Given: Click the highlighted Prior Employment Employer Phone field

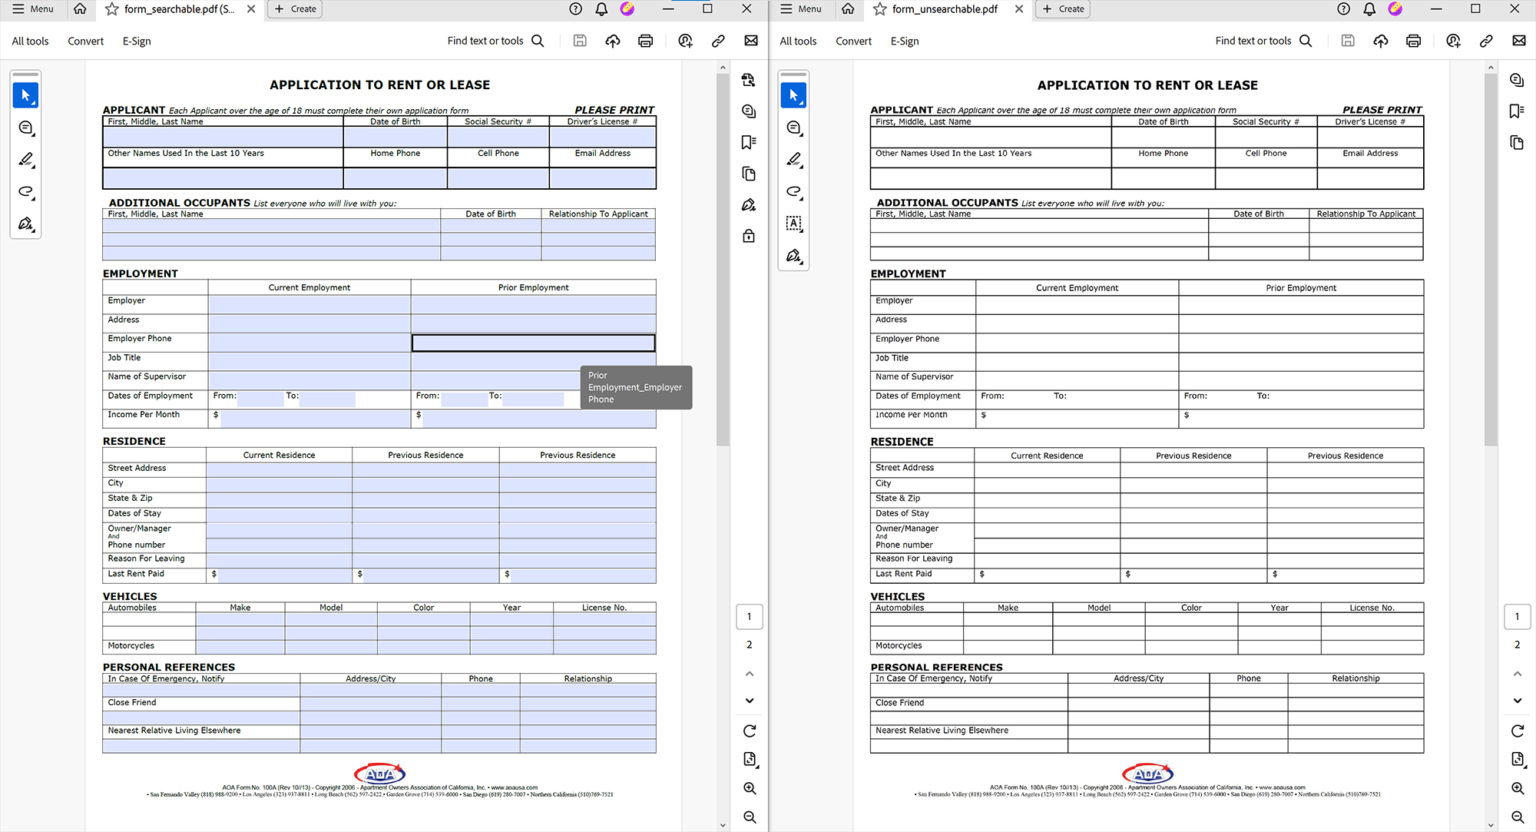Looking at the screenshot, I should tap(533, 343).
